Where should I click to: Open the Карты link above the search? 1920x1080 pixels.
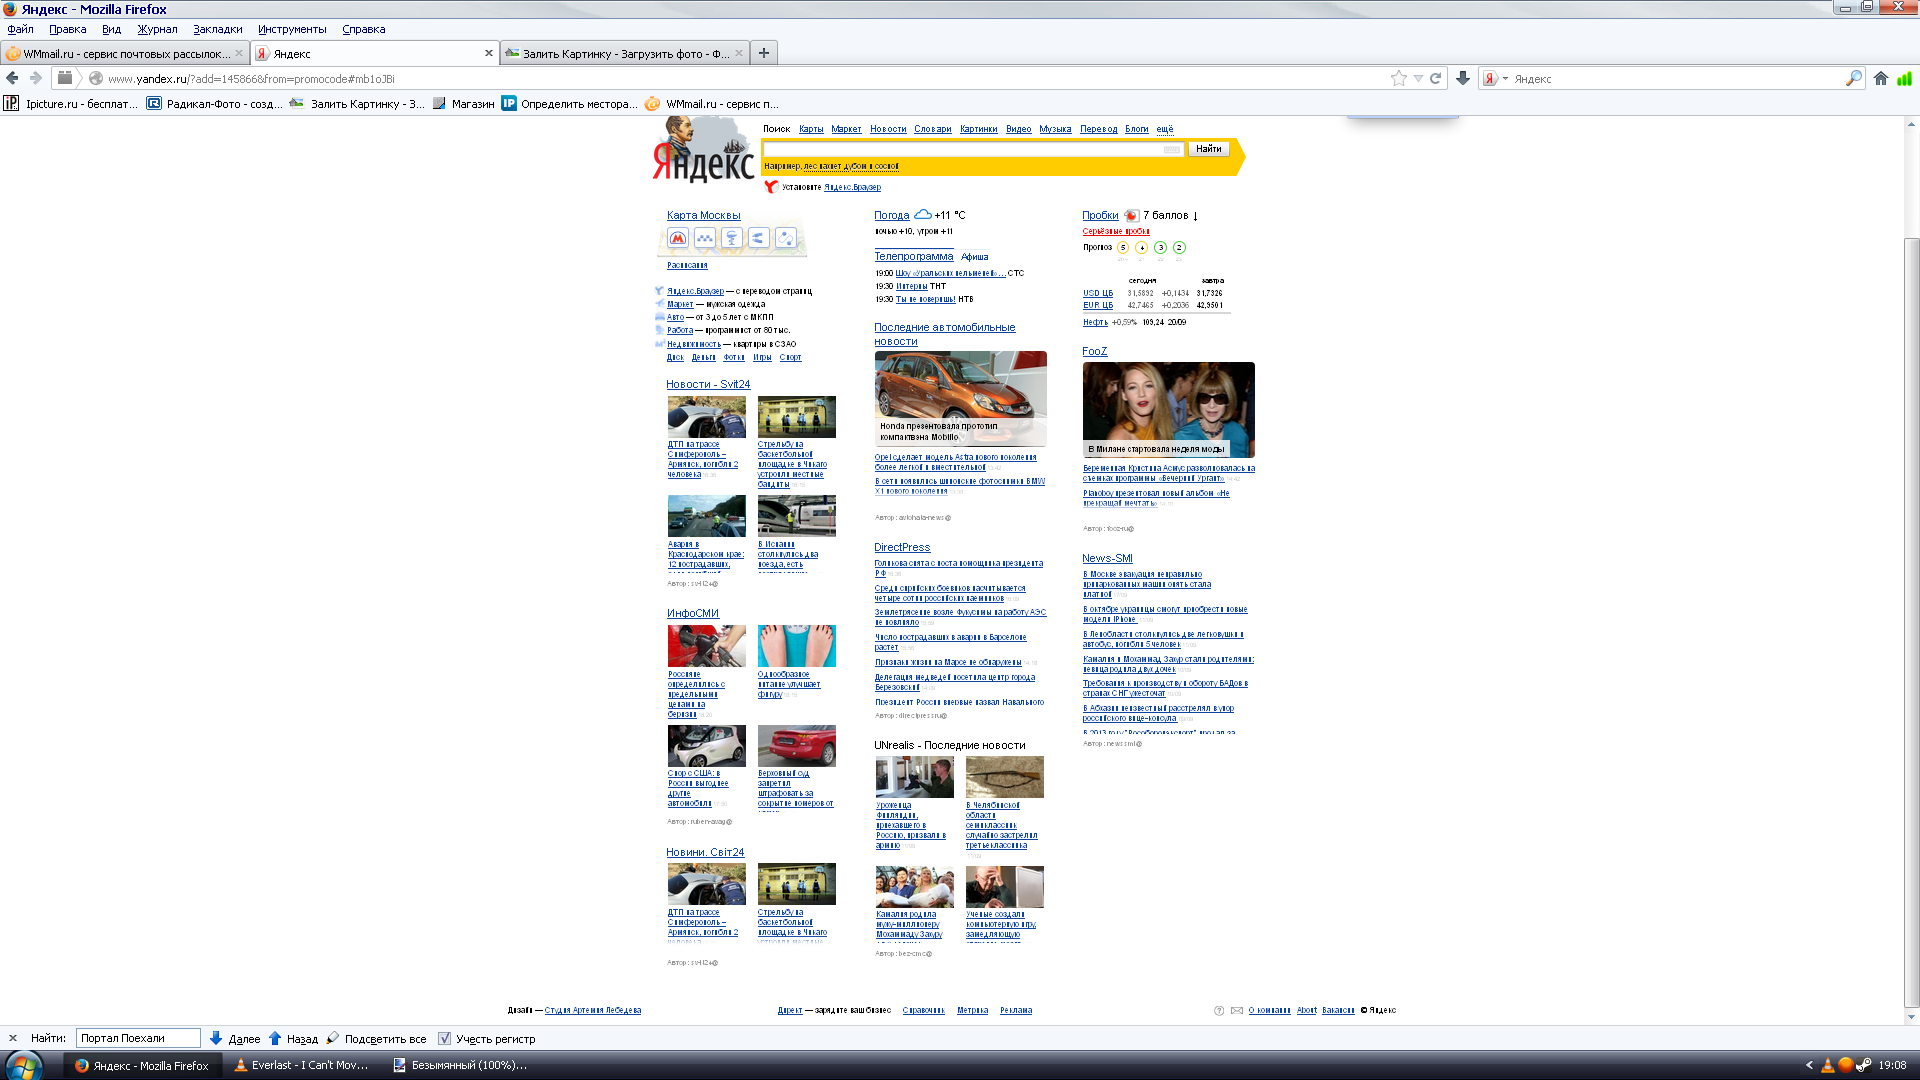tap(811, 129)
